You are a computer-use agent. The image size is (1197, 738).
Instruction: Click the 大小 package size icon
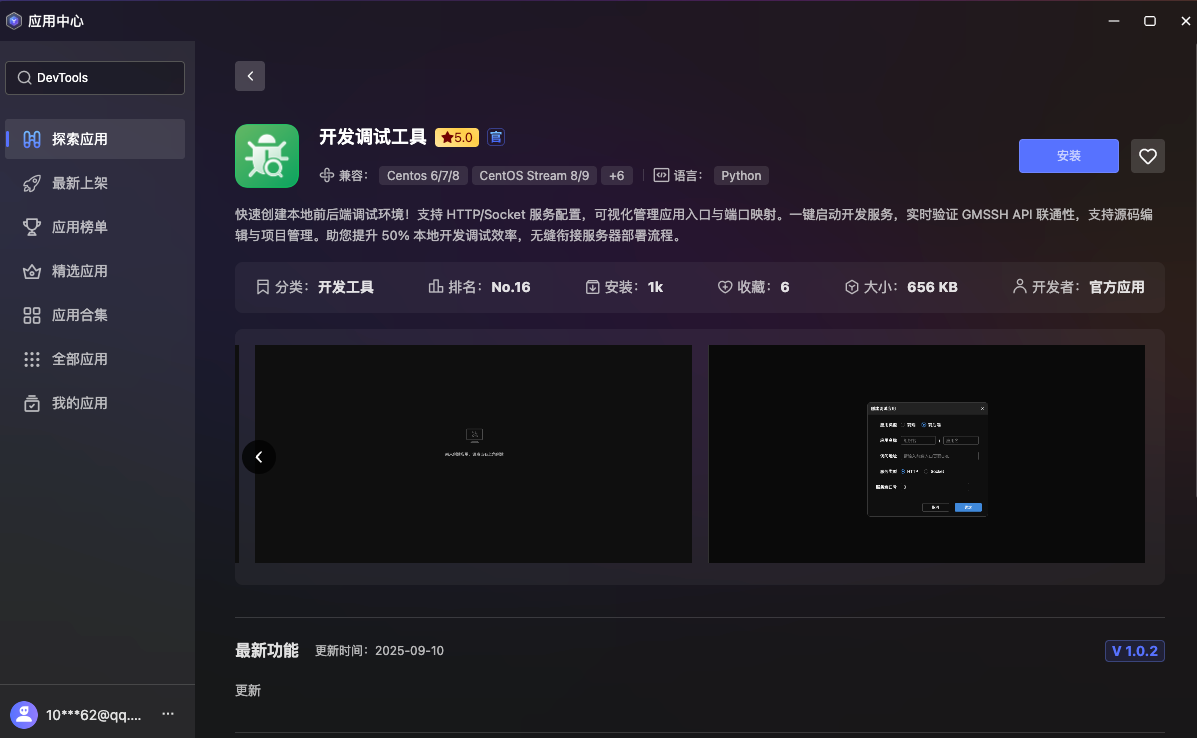point(851,287)
